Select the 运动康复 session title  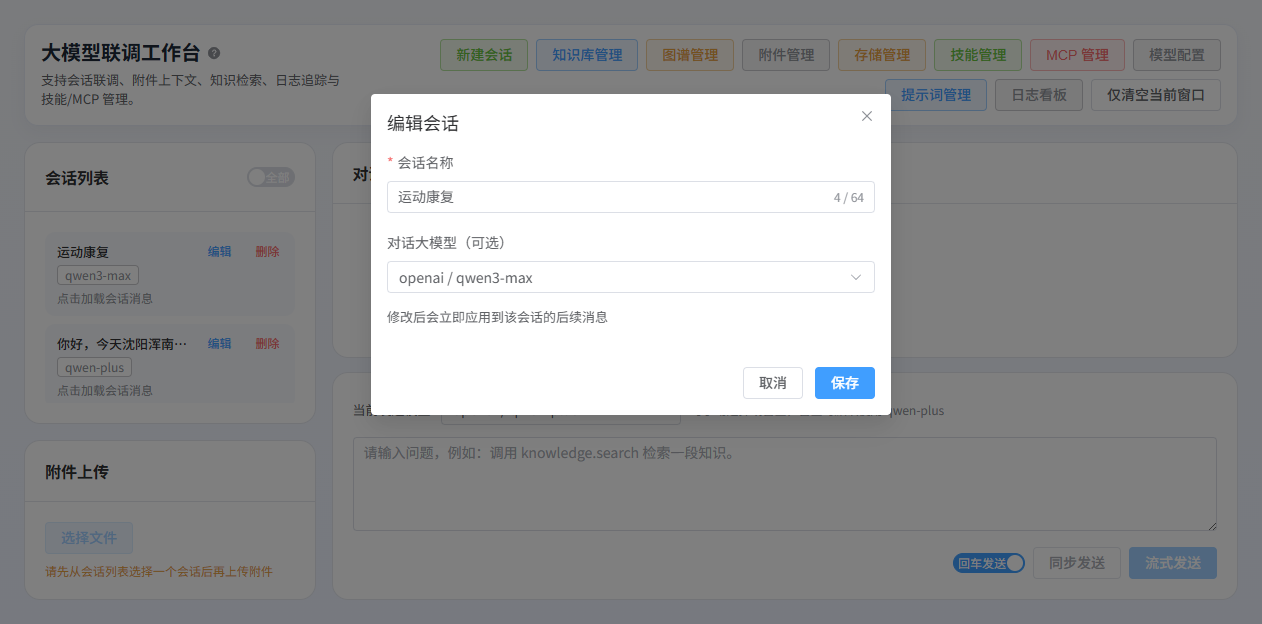coord(83,252)
